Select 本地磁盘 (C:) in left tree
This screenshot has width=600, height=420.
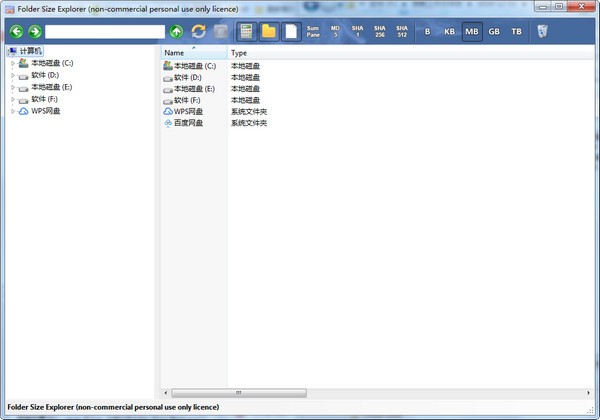tap(52, 63)
